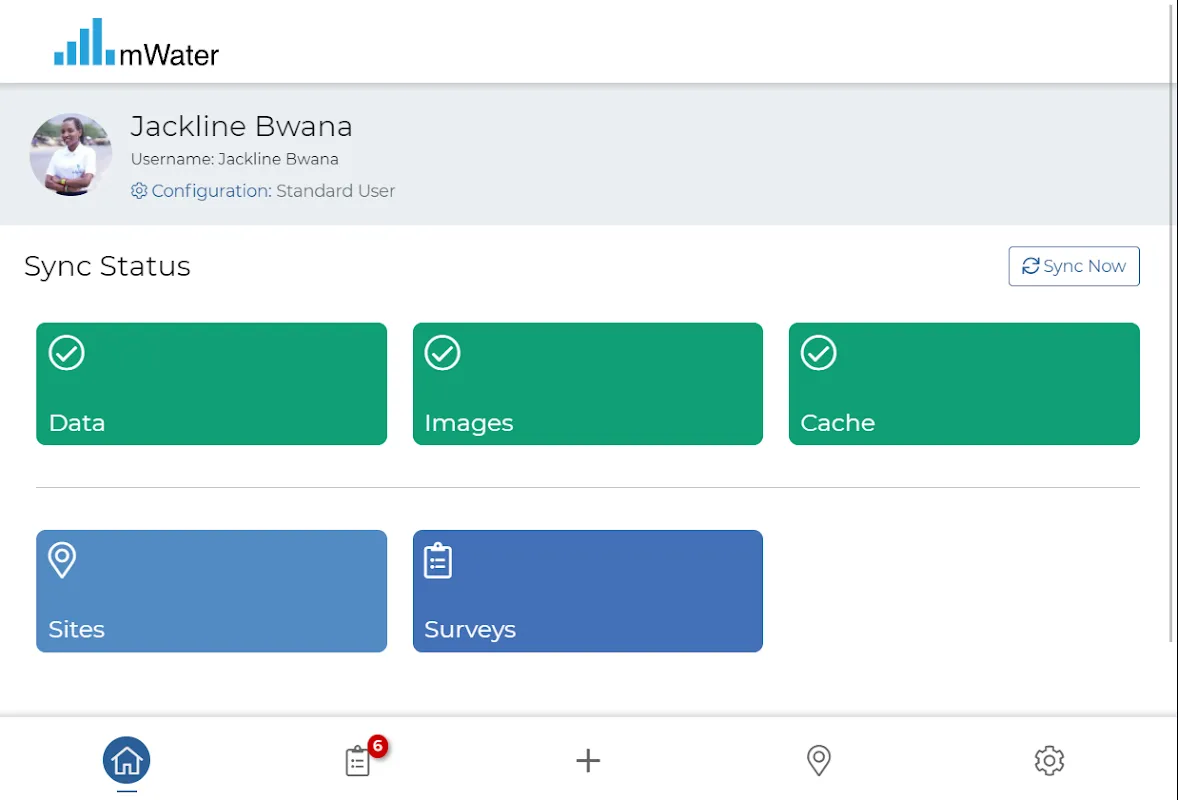Open the Sites tile

(x=211, y=591)
